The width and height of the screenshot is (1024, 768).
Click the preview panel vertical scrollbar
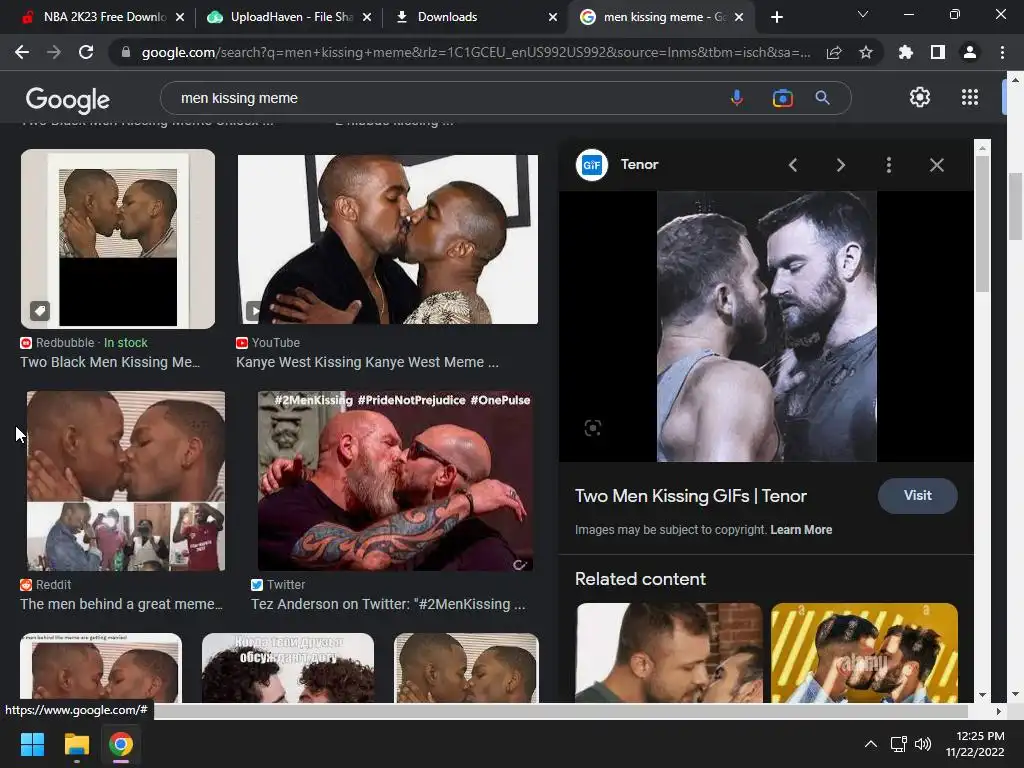[982, 222]
